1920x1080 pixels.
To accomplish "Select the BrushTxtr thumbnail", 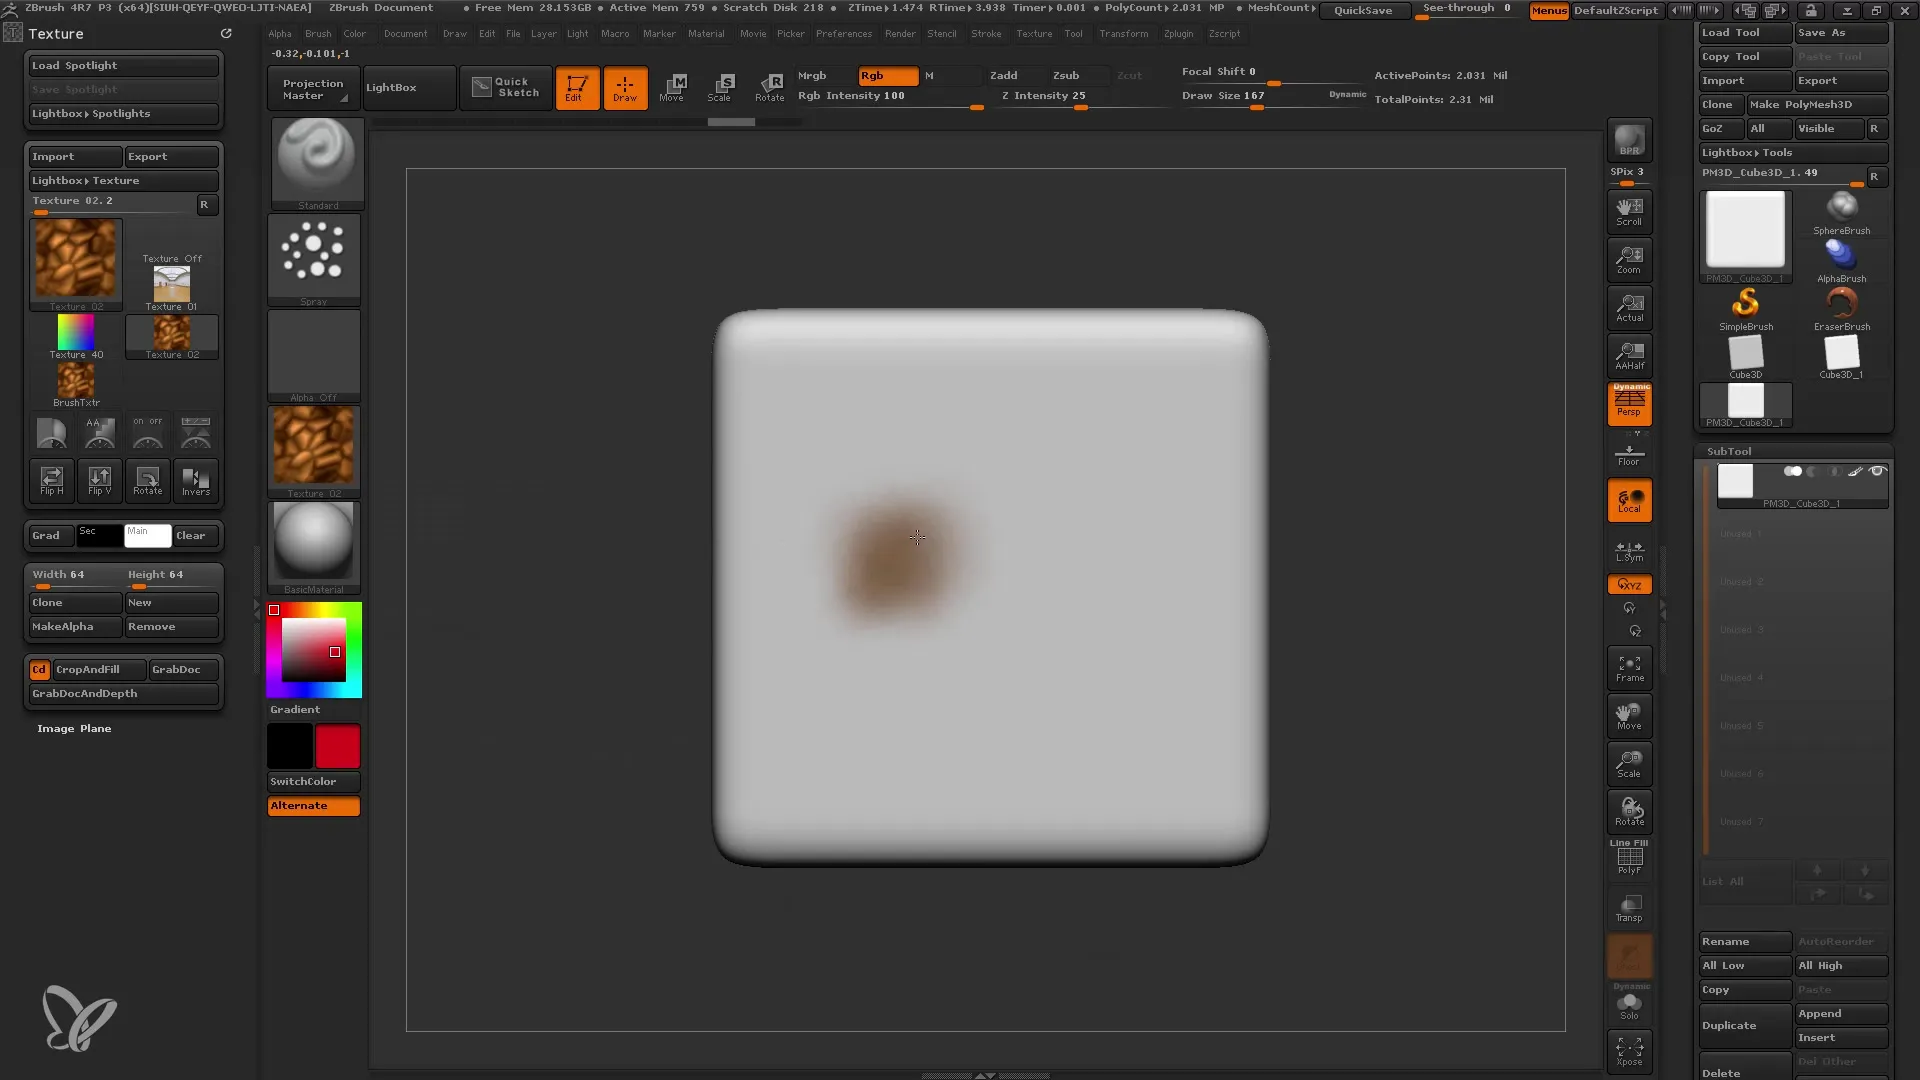I will tap(76, 384).
